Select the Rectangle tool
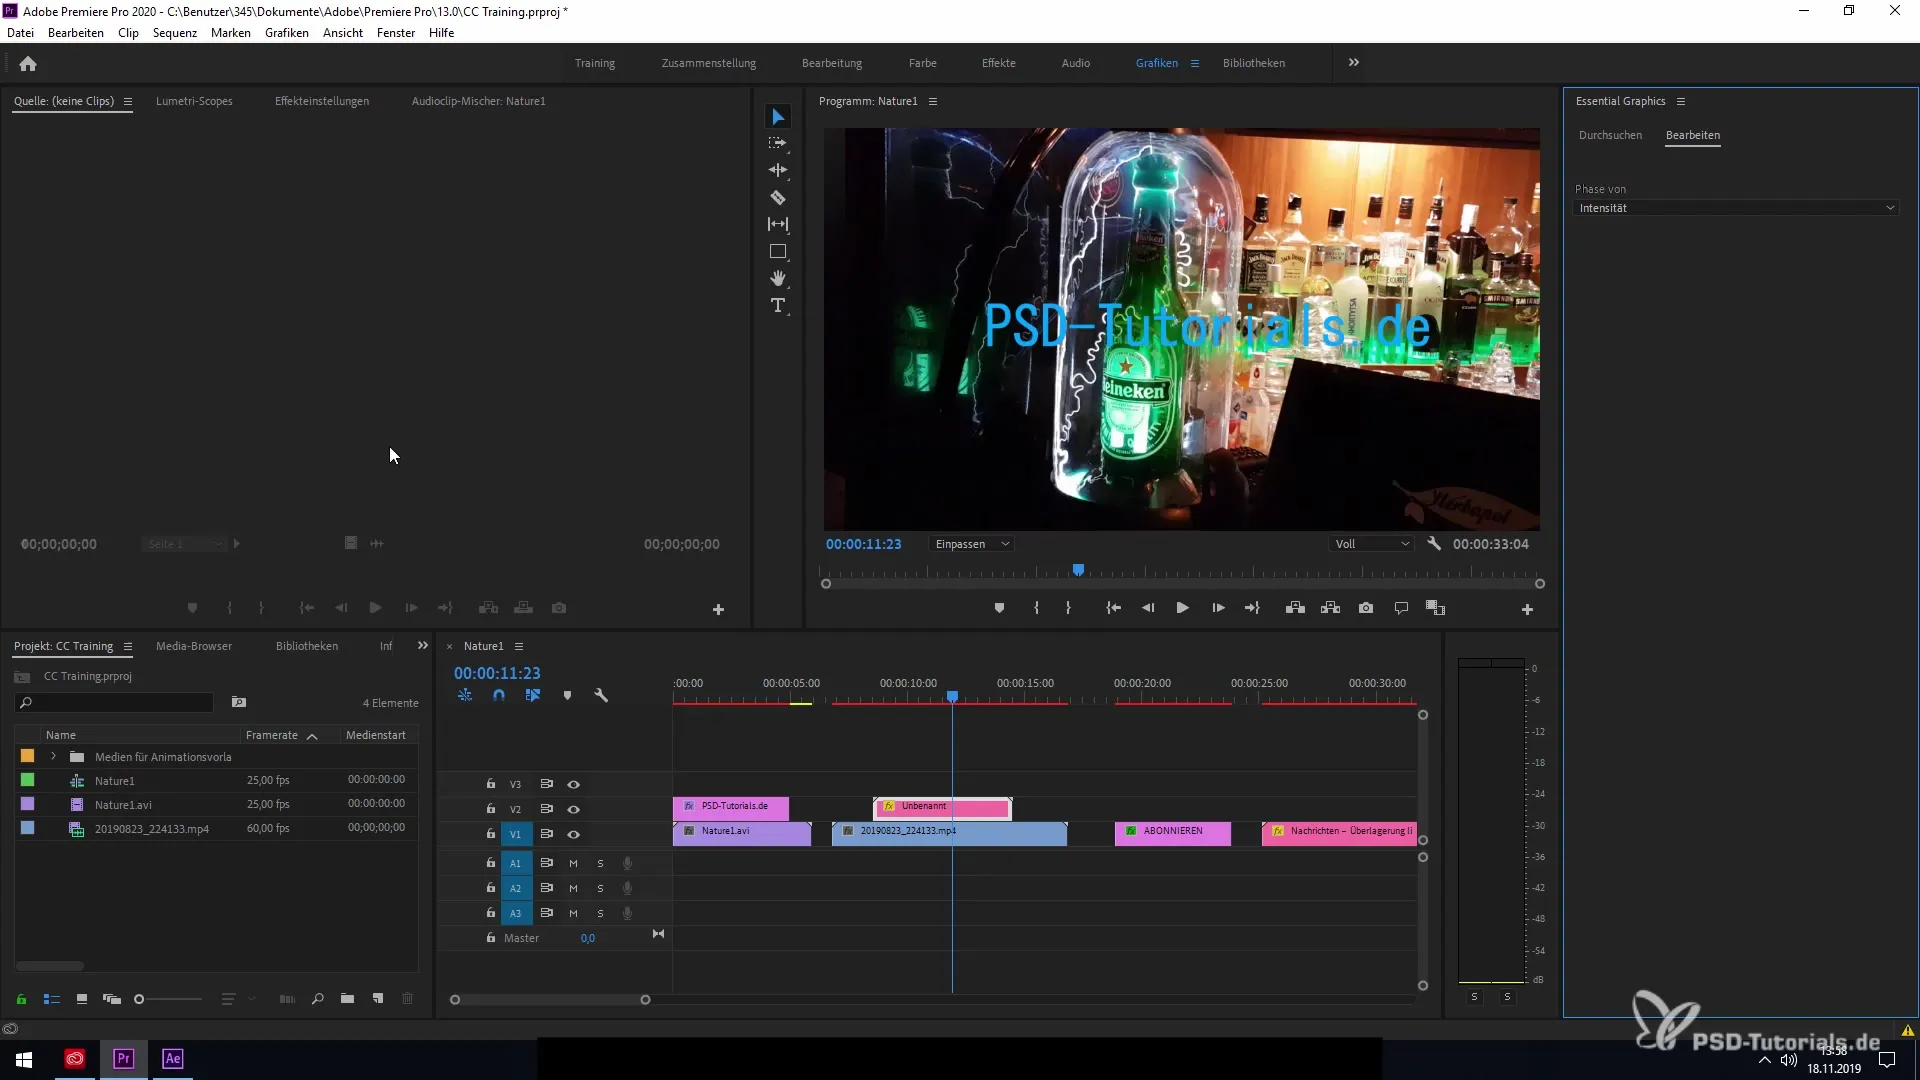 [x=778, y=251]
